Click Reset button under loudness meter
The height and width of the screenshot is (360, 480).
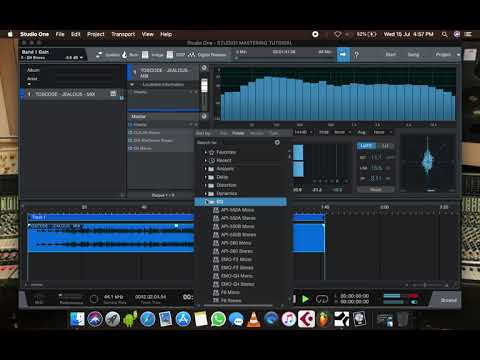[x=376, y=190]
